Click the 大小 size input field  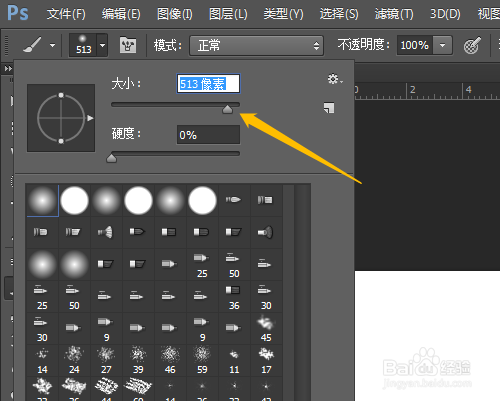tap(208, 84)
